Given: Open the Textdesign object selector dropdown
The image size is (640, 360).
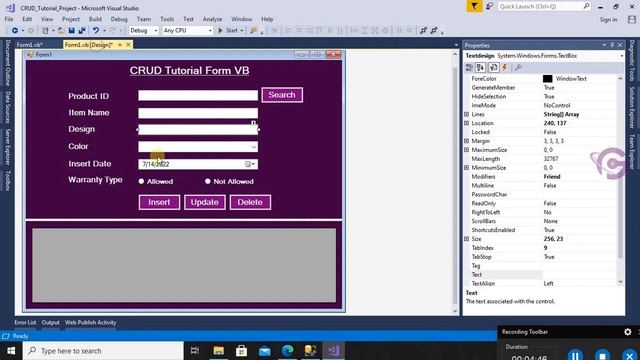Looking at the screenshot, I should [621, 56].
